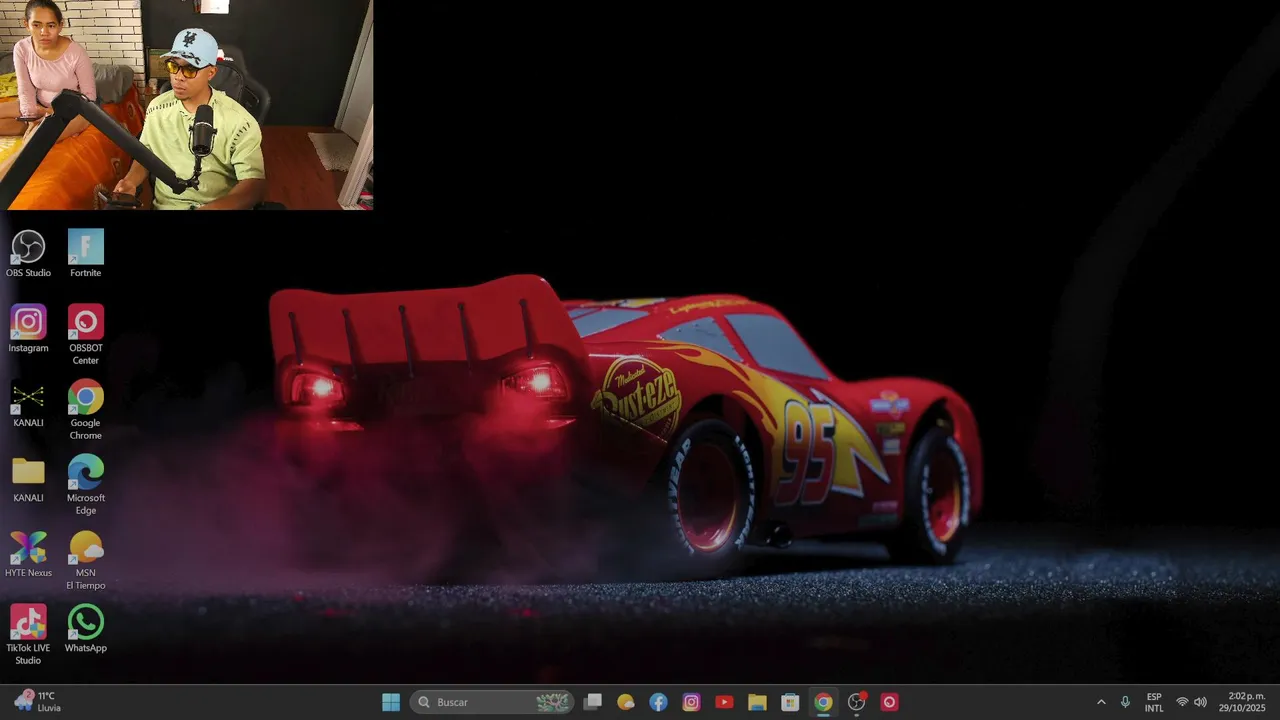
Task: Switch to OBS Studio in taskbar
Action: [x=857, y=702]
